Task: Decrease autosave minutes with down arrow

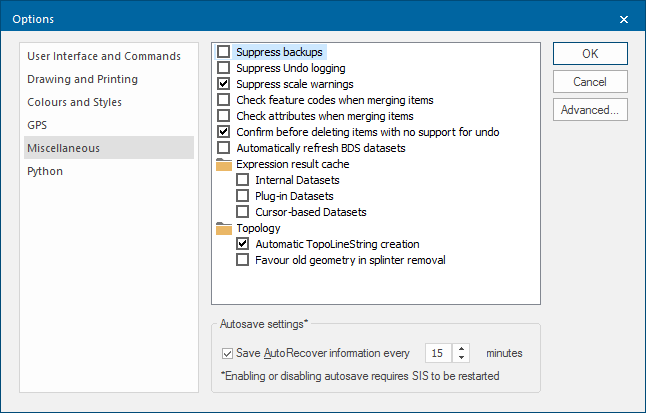Action: pos(461,358)
